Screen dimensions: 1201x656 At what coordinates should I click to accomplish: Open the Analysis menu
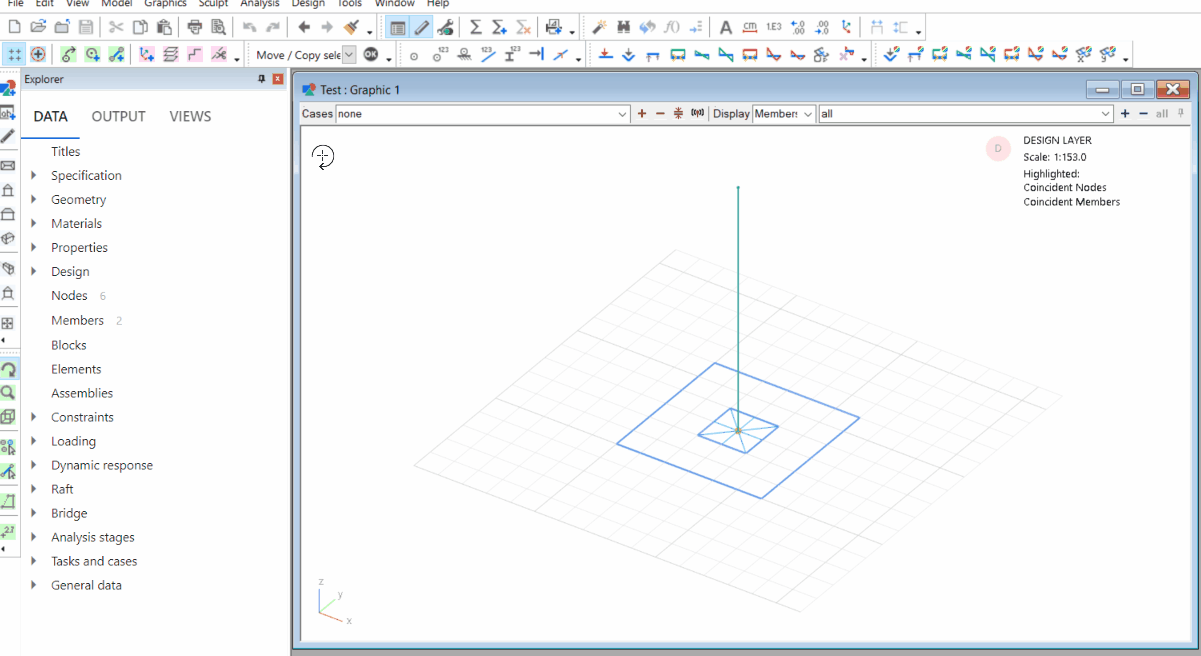pos(259,4)
